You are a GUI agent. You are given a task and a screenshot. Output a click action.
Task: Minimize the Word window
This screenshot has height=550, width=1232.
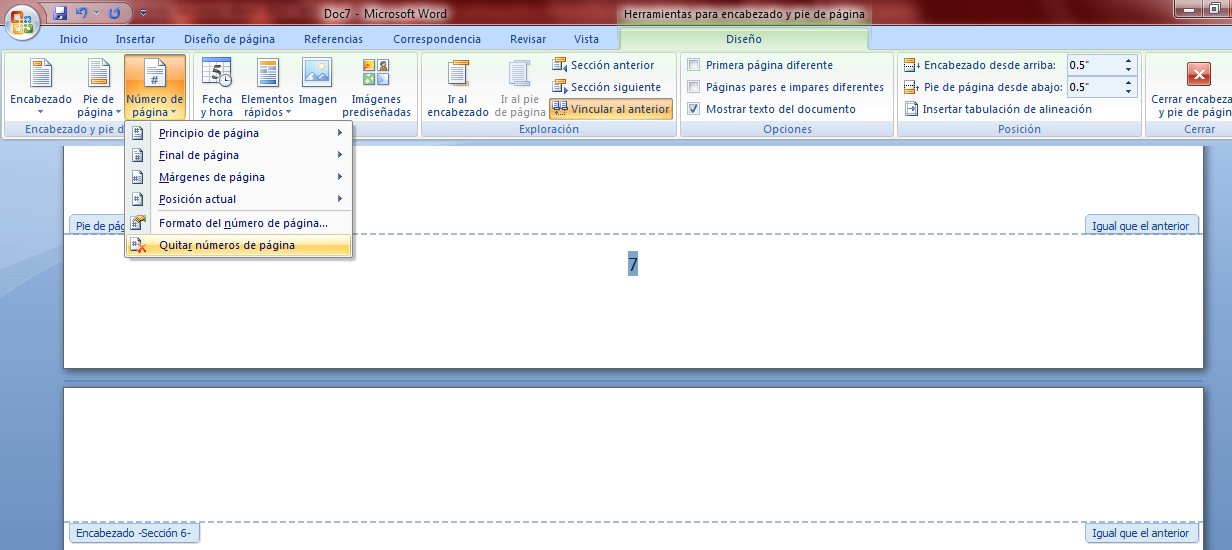[x=1186, y=9]
